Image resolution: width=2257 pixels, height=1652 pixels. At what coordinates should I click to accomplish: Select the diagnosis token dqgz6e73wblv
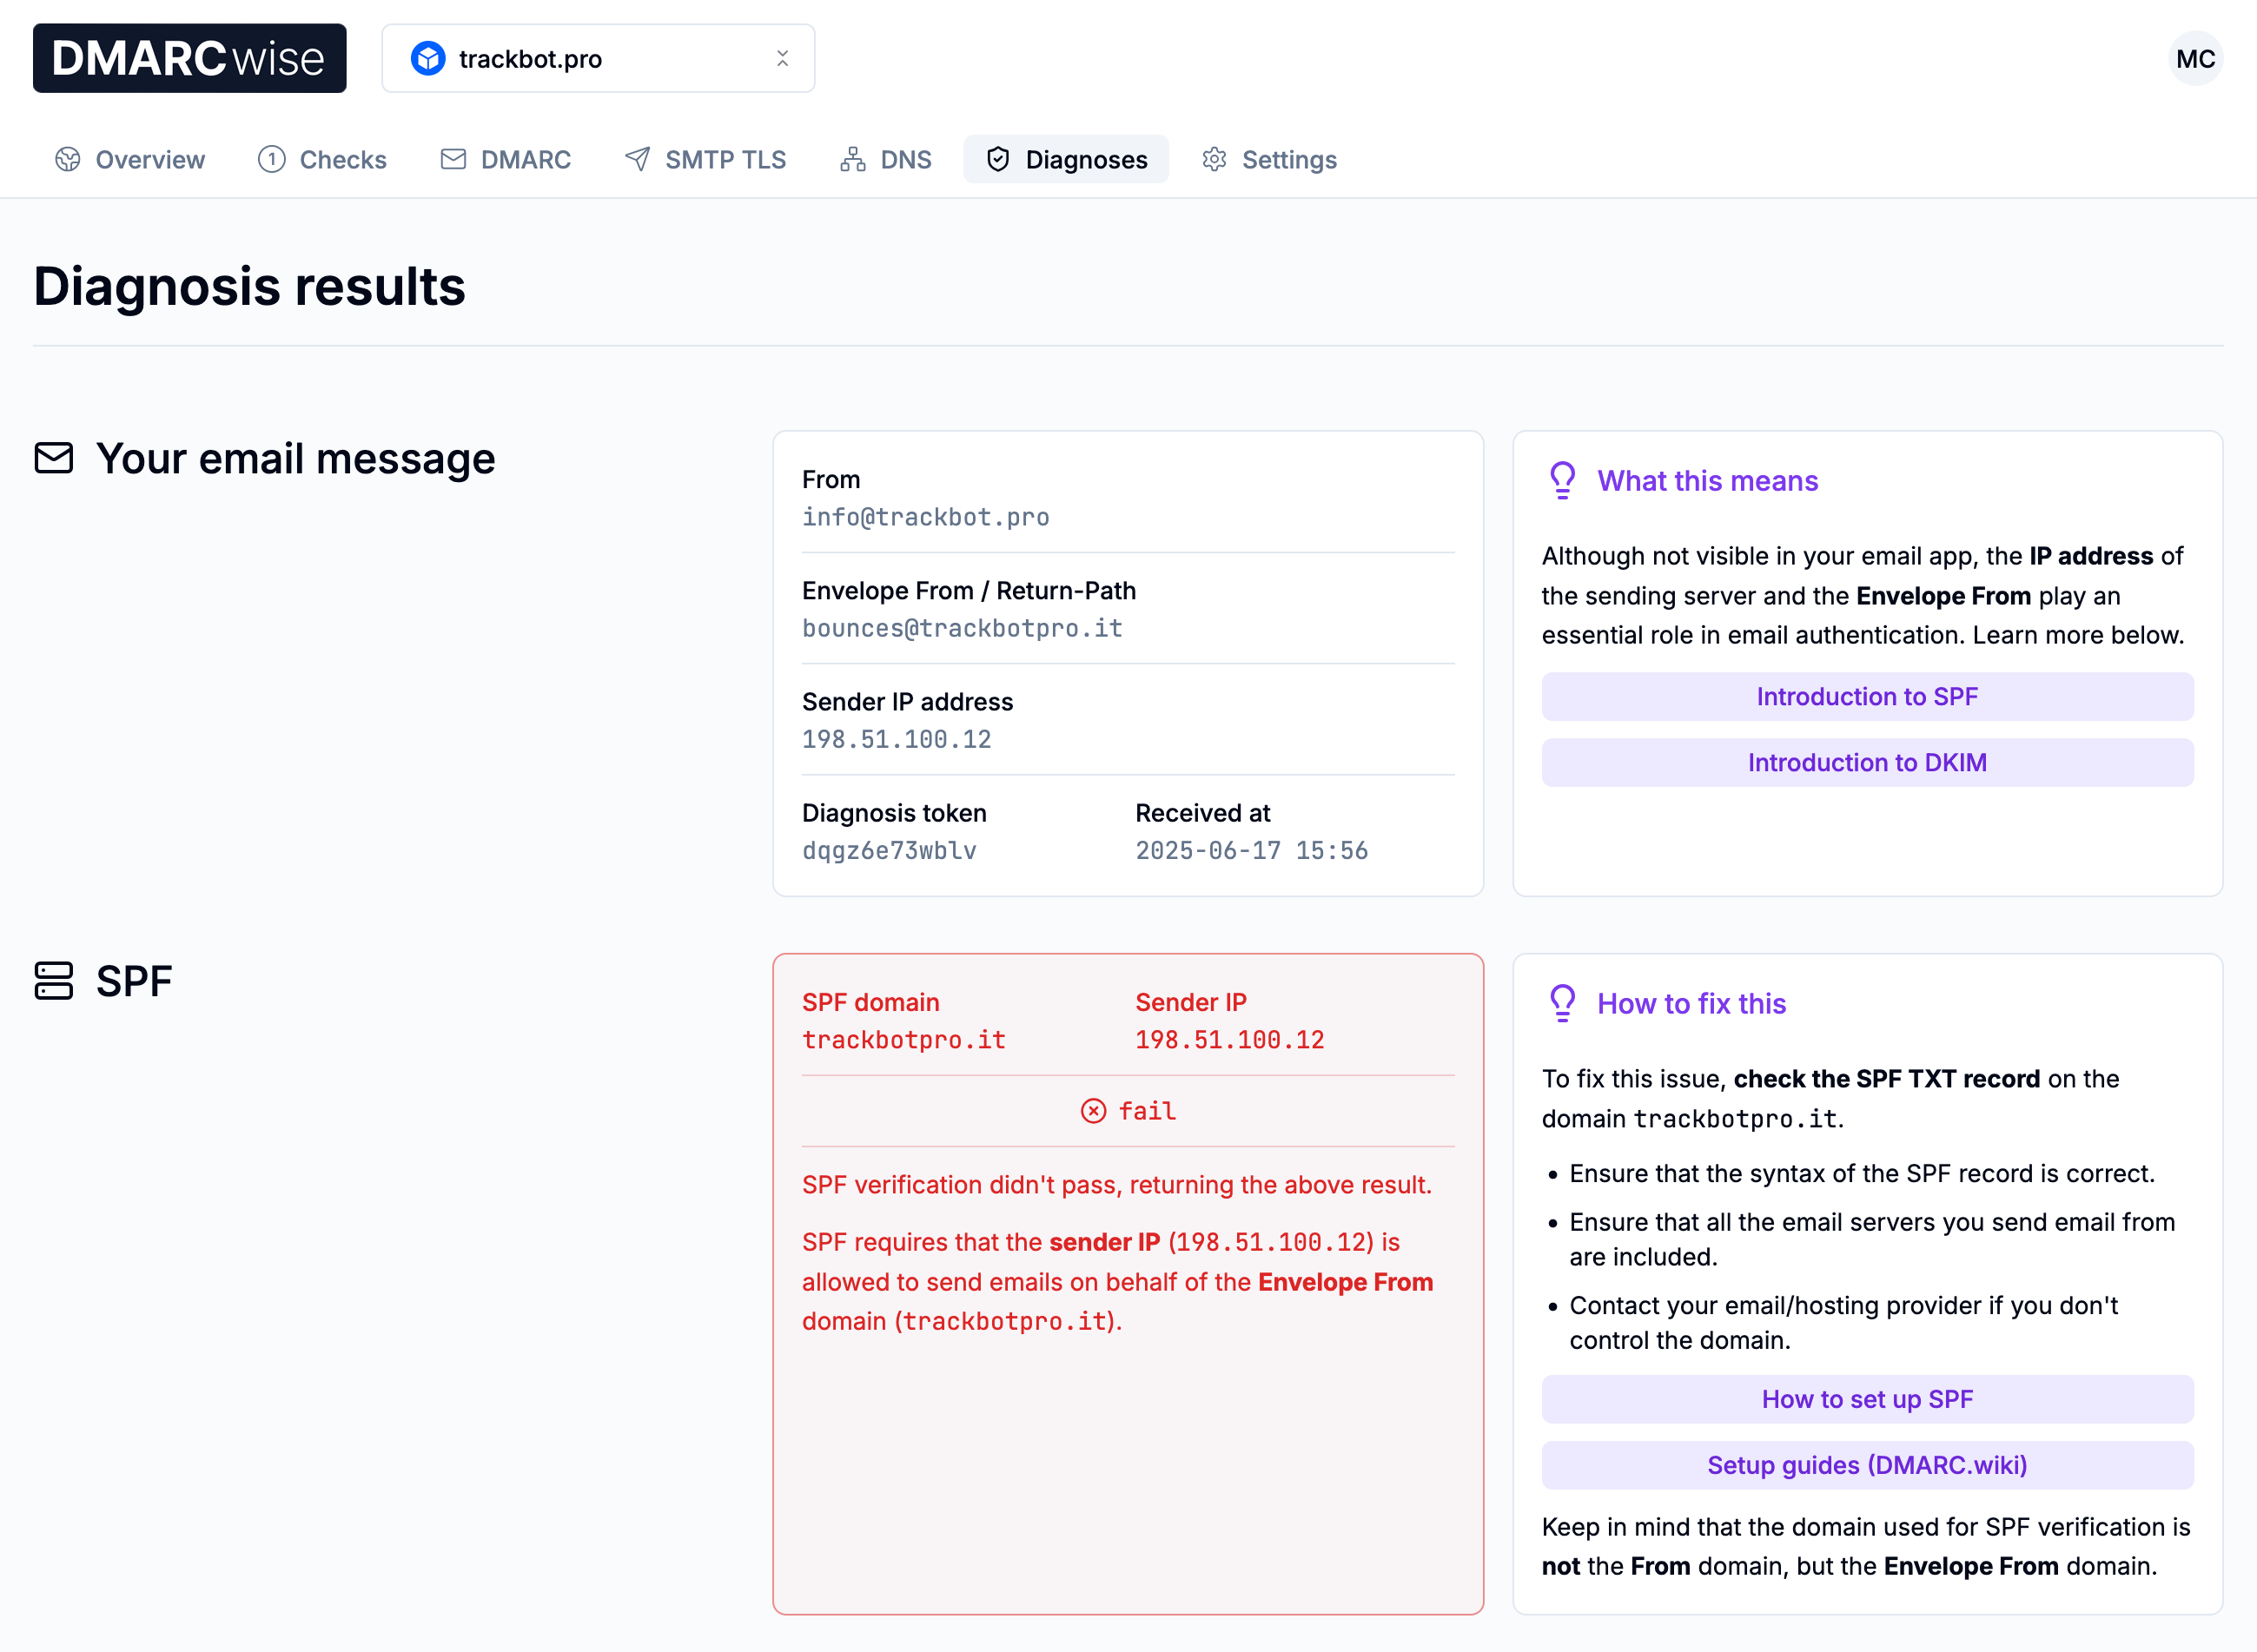889,850
